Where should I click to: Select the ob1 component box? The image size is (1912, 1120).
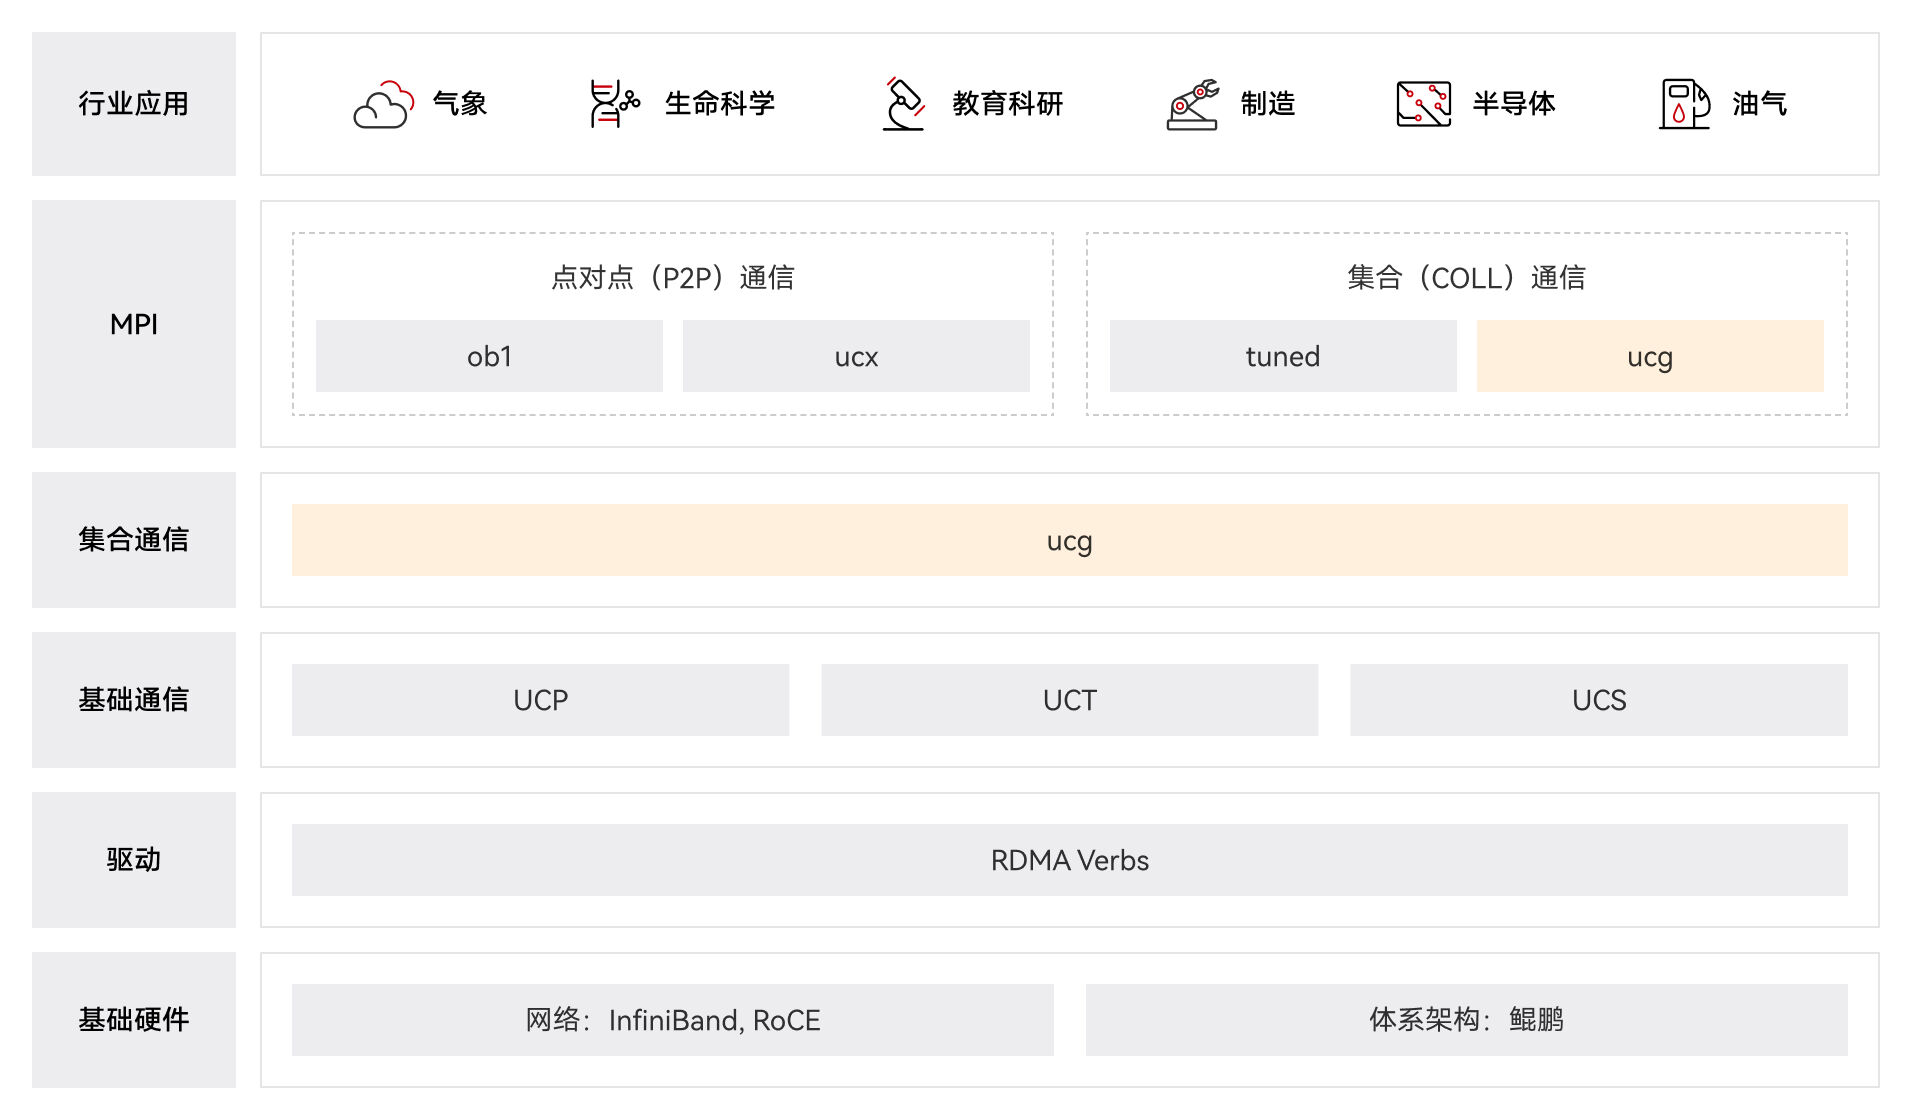(x=489, y=356)
